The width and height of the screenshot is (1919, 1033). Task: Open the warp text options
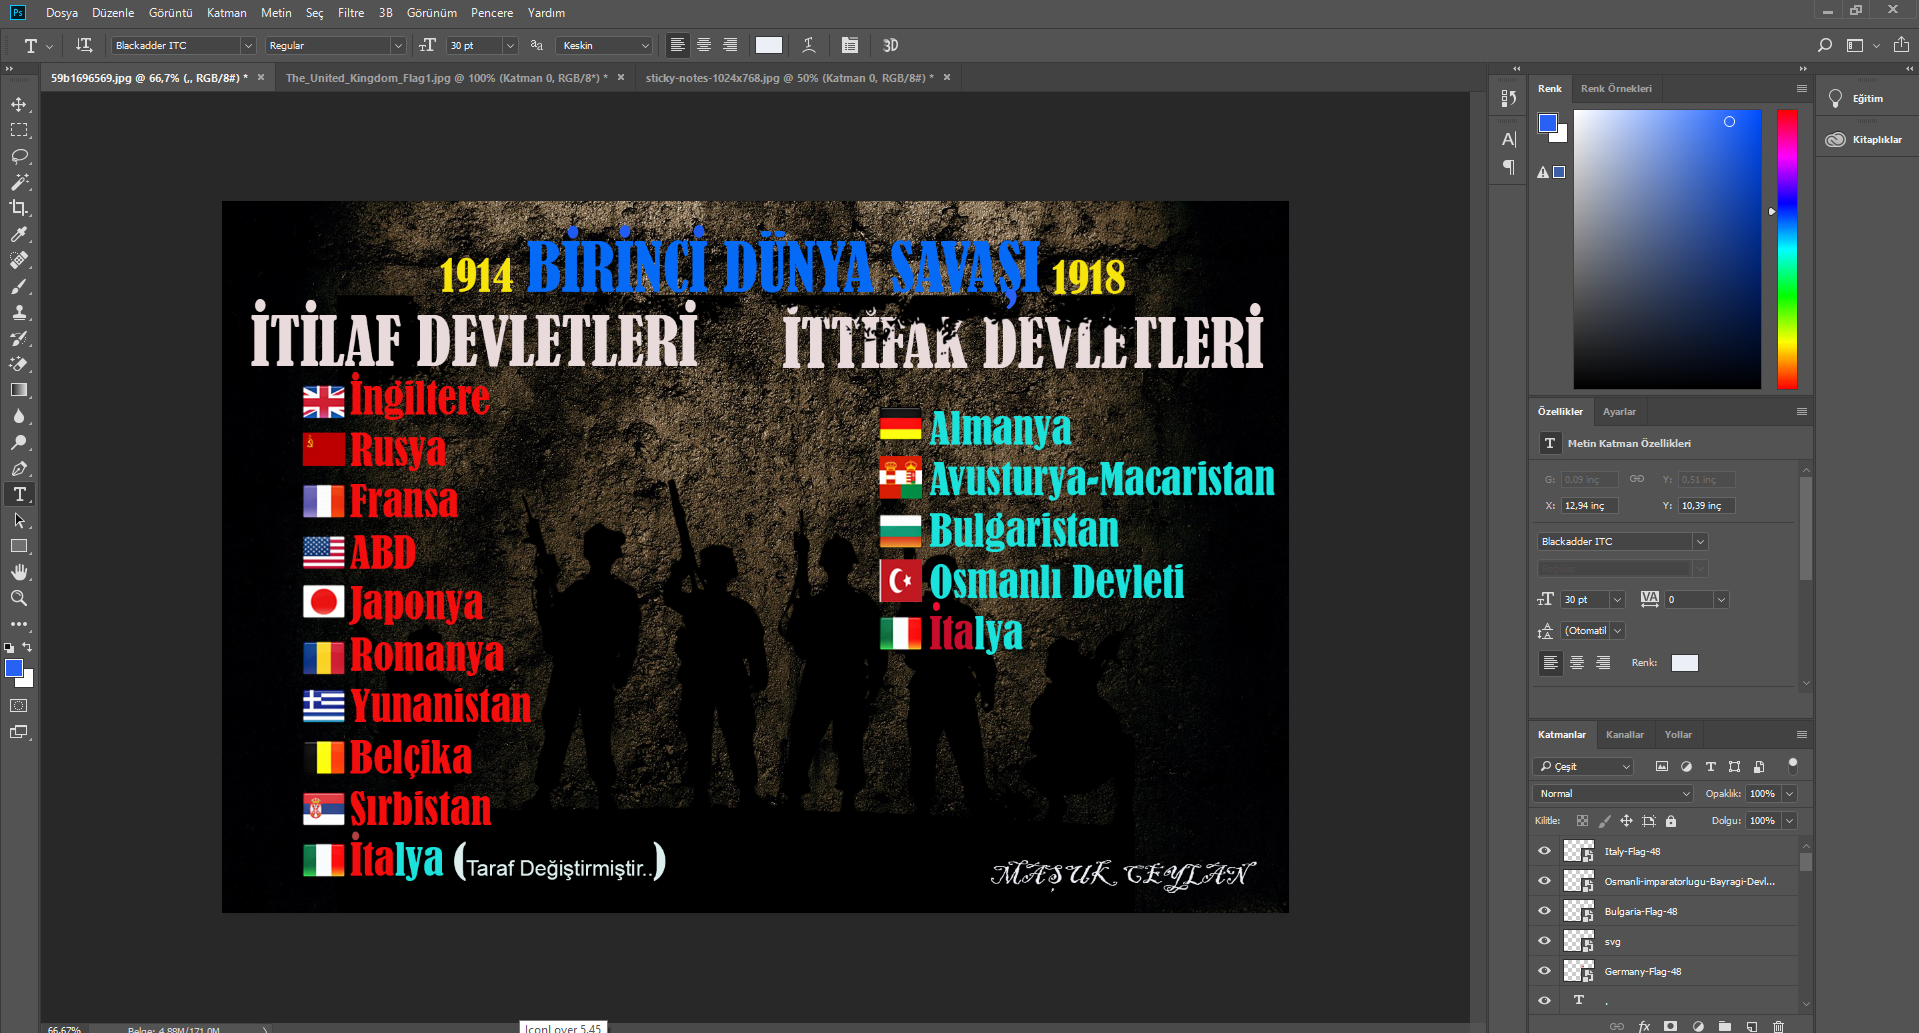809,45
